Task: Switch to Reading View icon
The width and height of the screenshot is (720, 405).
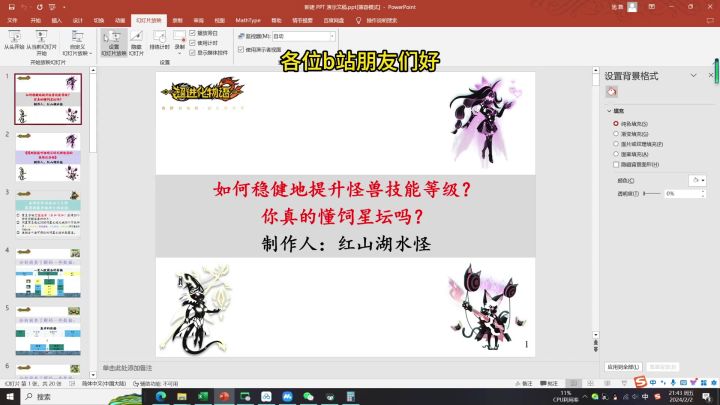Action: click(x=608, y=383)
